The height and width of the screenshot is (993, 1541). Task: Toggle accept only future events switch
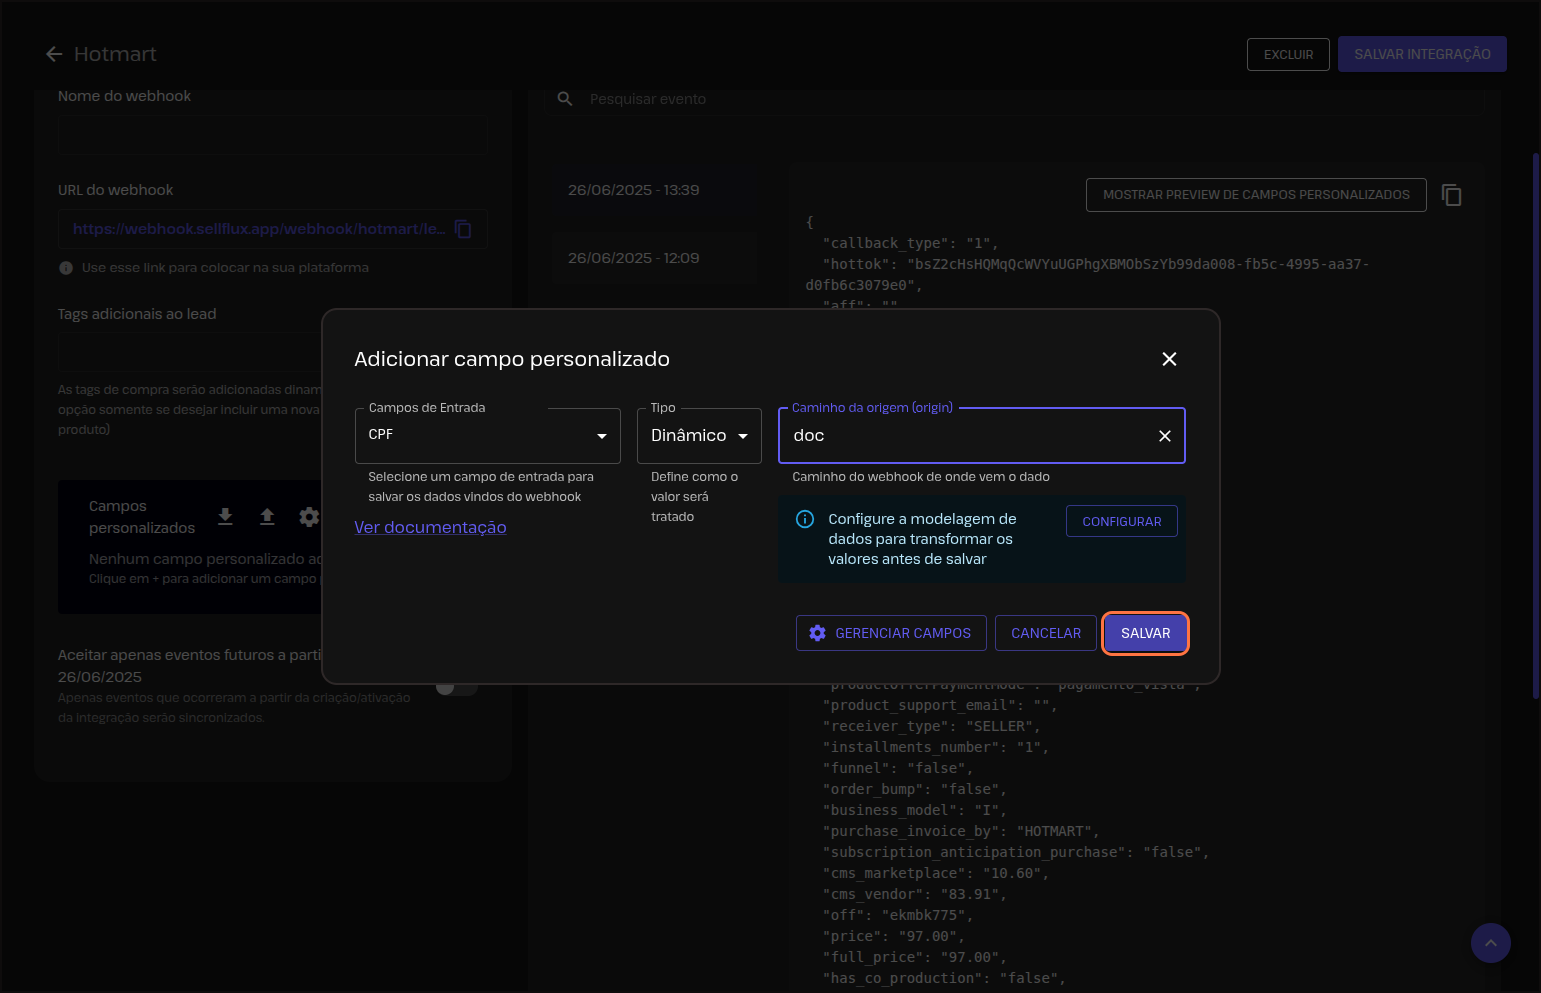[x=456, y=686]
